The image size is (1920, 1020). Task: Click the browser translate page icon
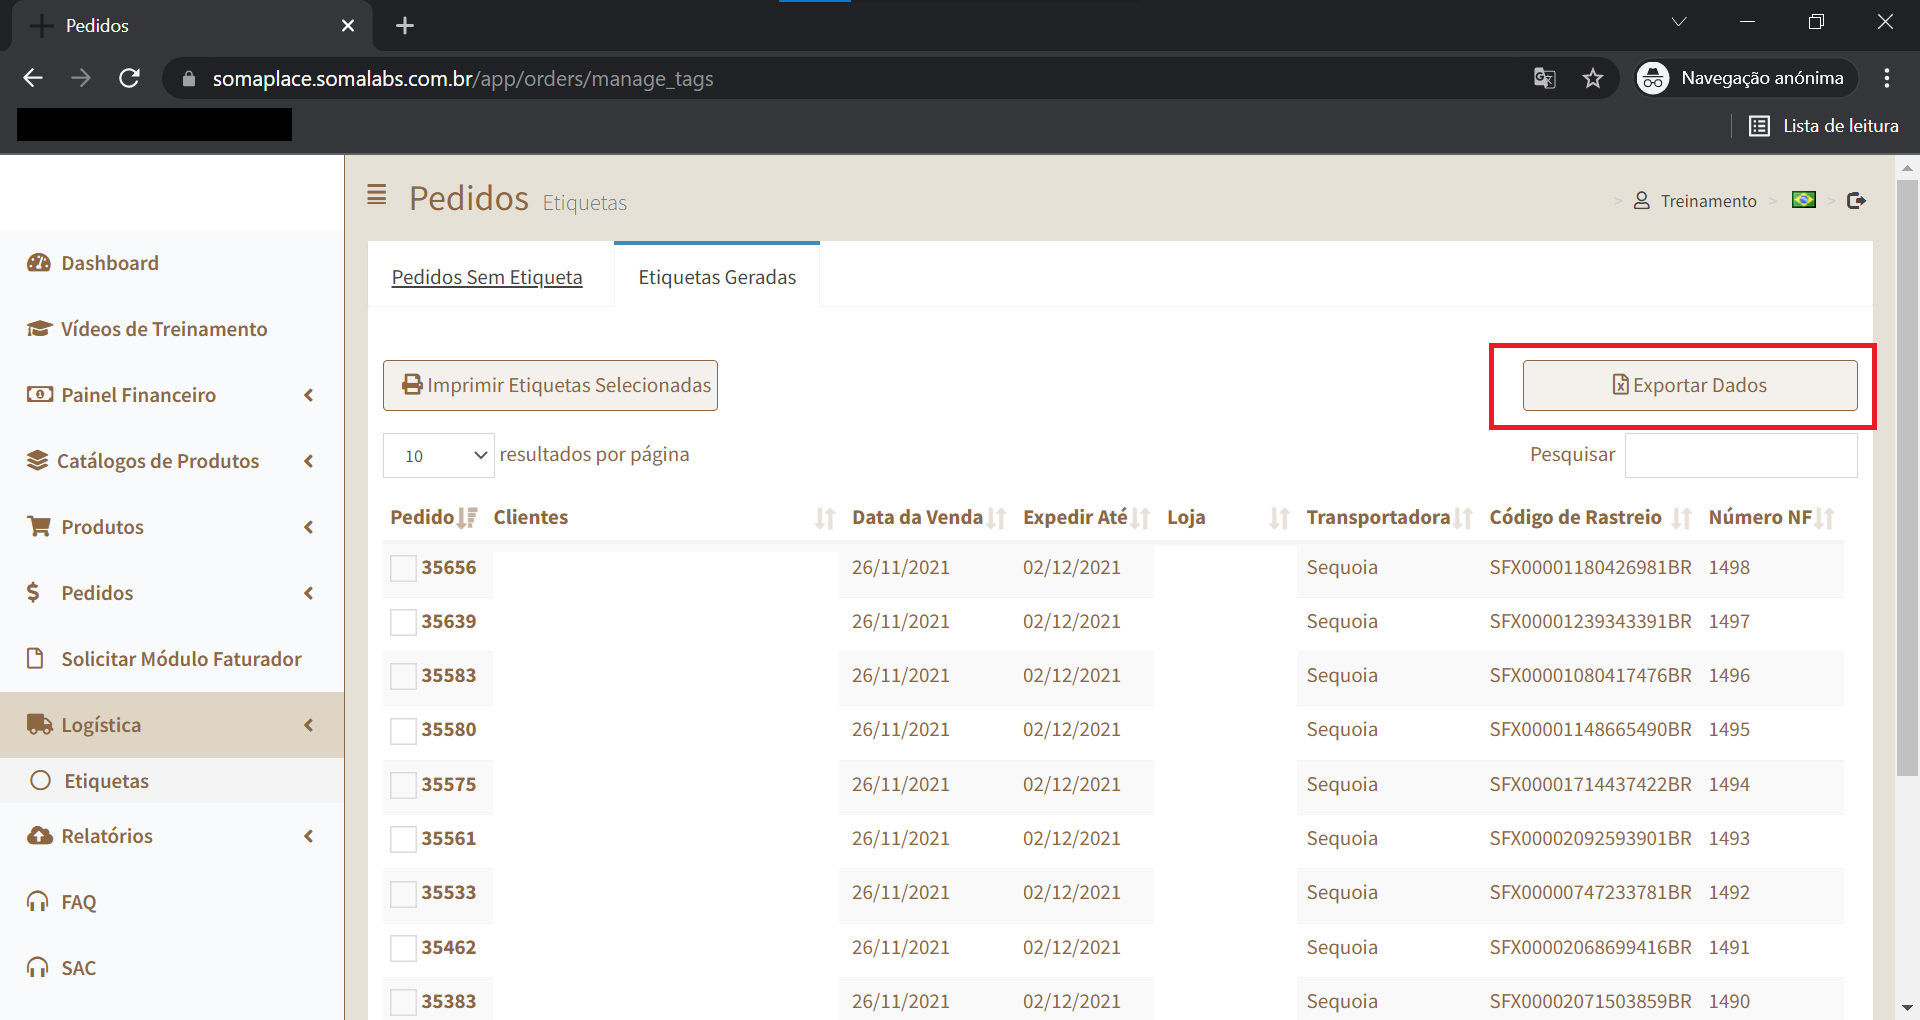coord(1544,78)
